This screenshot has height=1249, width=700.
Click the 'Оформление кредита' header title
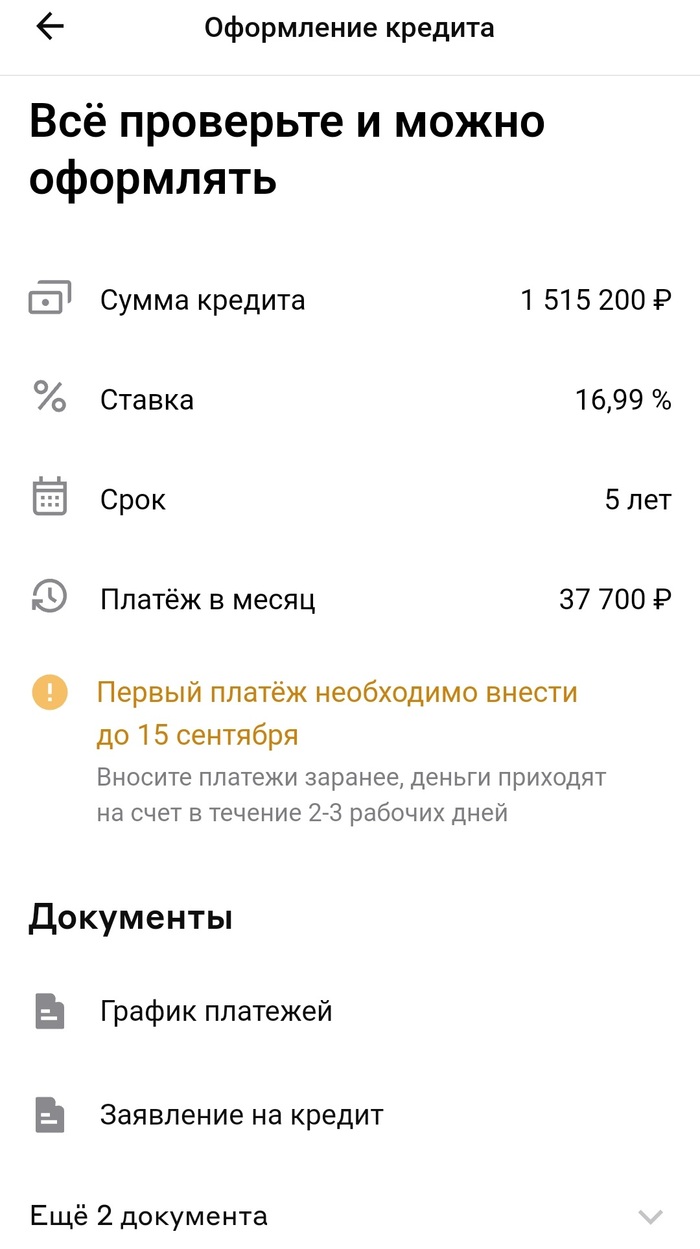coord(349,28)
